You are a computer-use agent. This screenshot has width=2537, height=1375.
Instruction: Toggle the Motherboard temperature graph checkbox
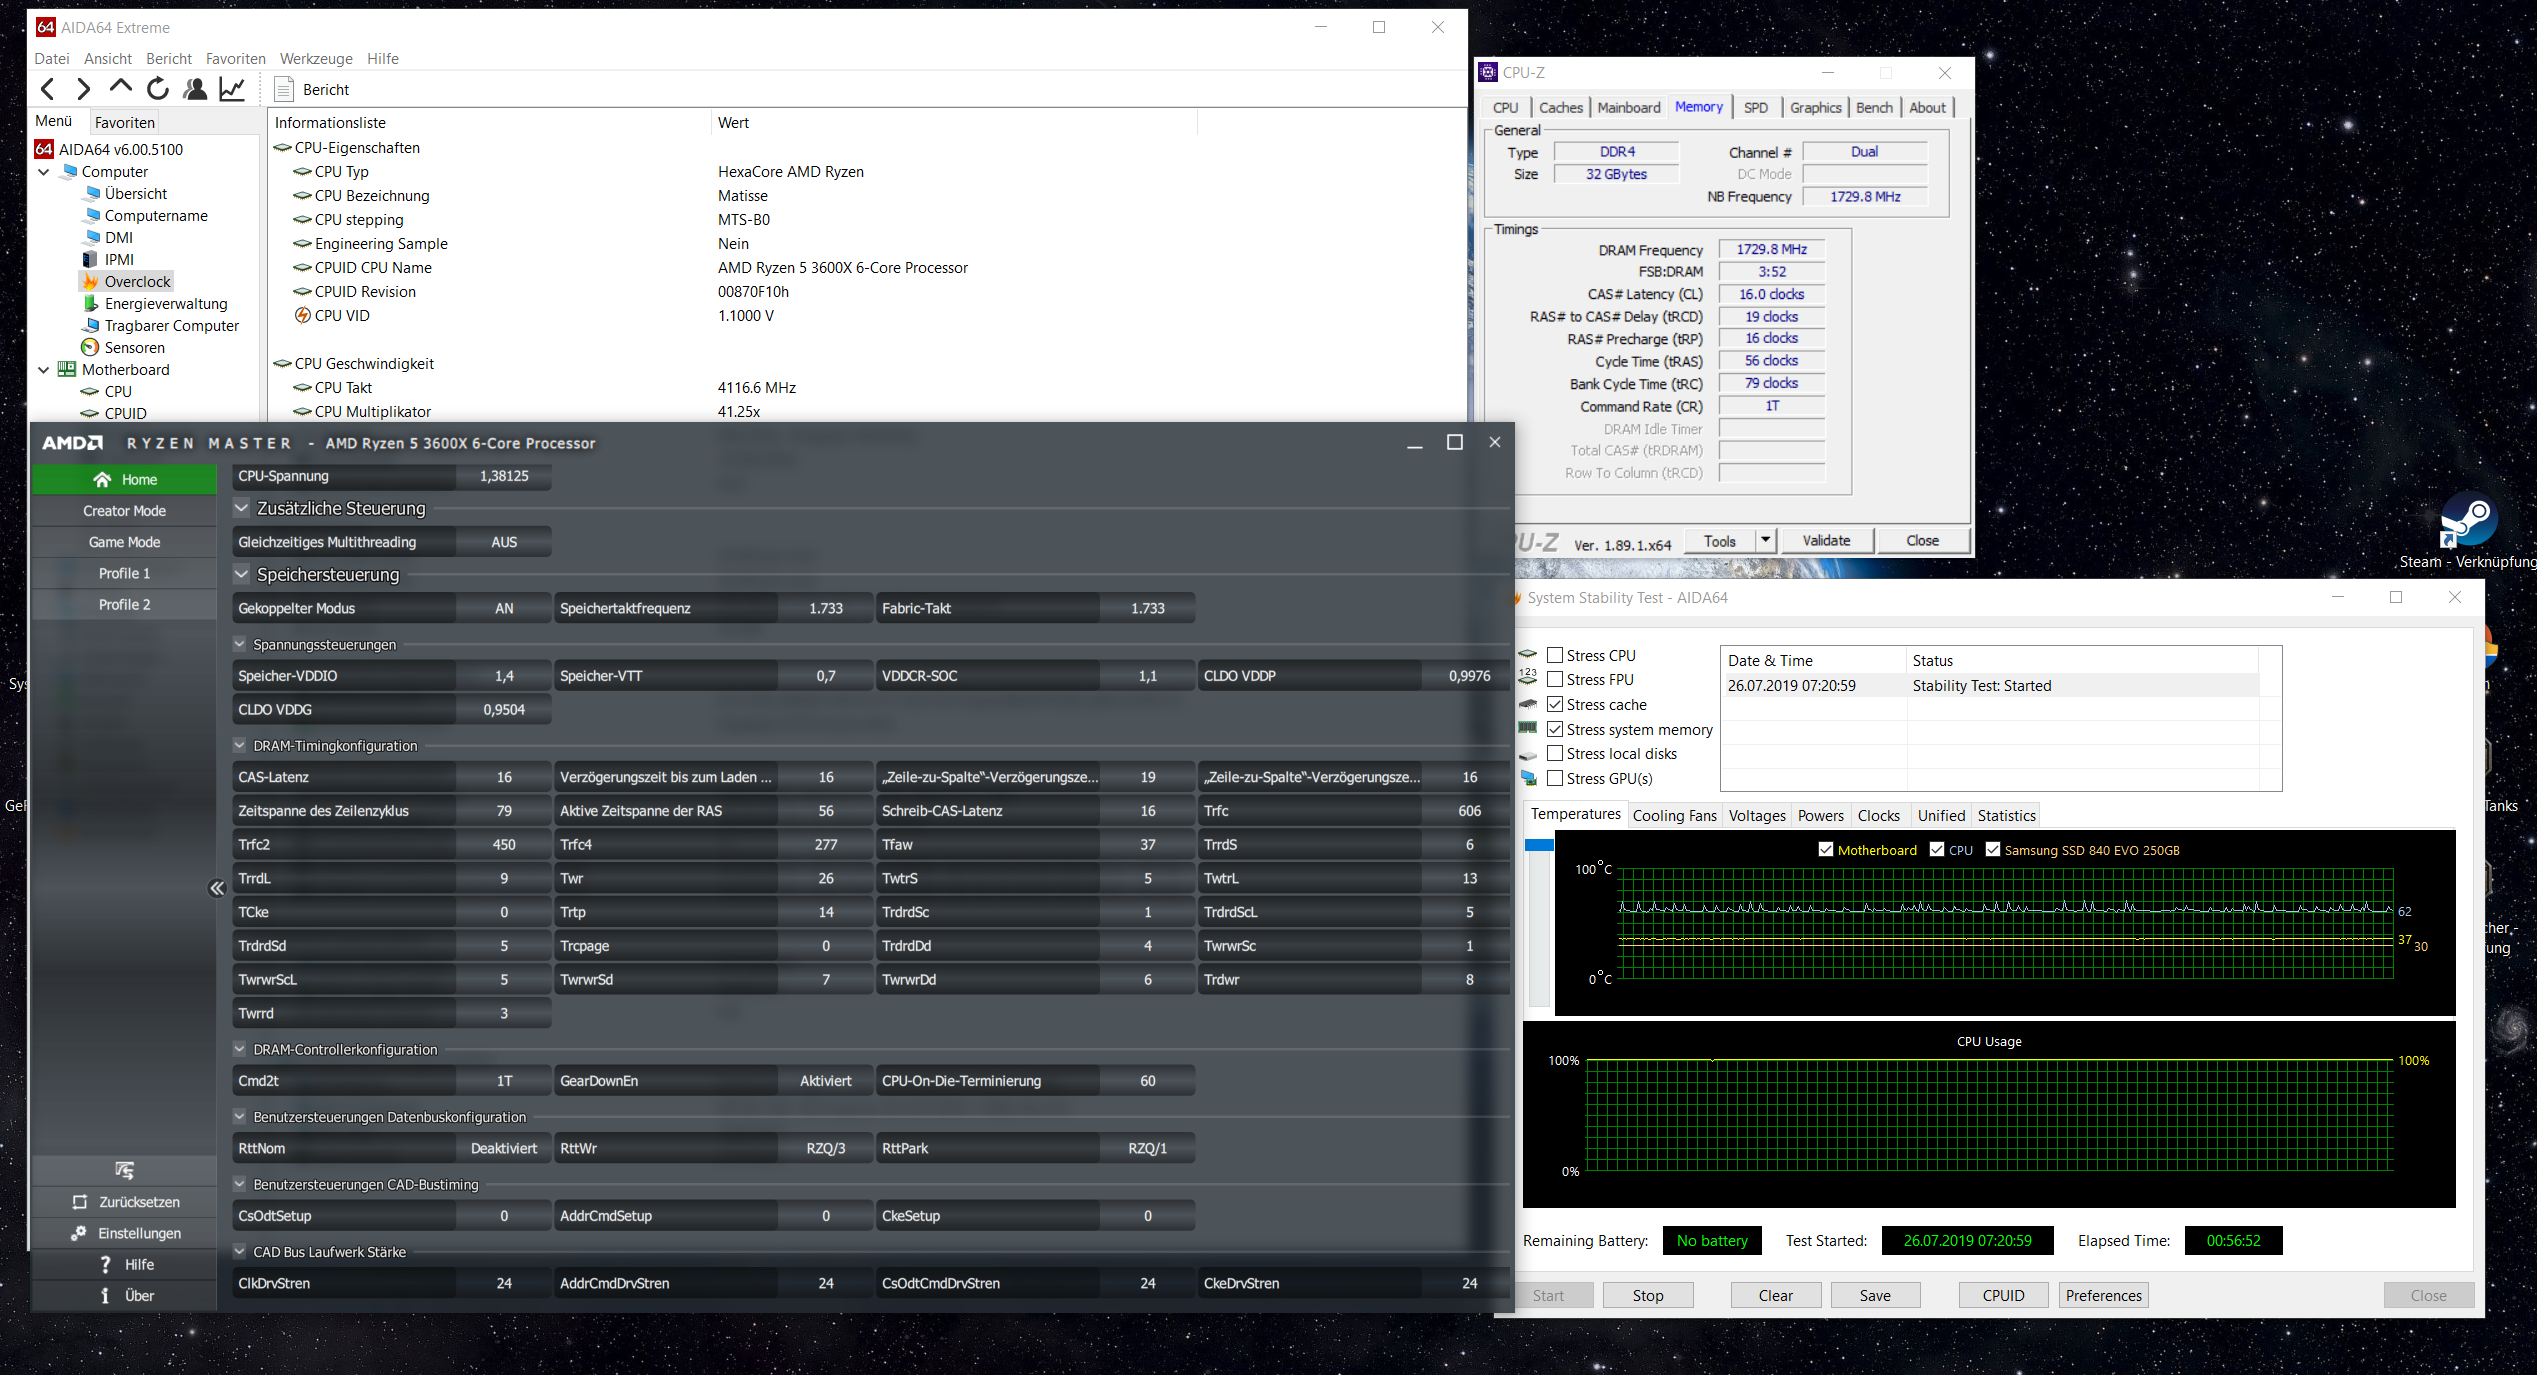pos(1826,850)
